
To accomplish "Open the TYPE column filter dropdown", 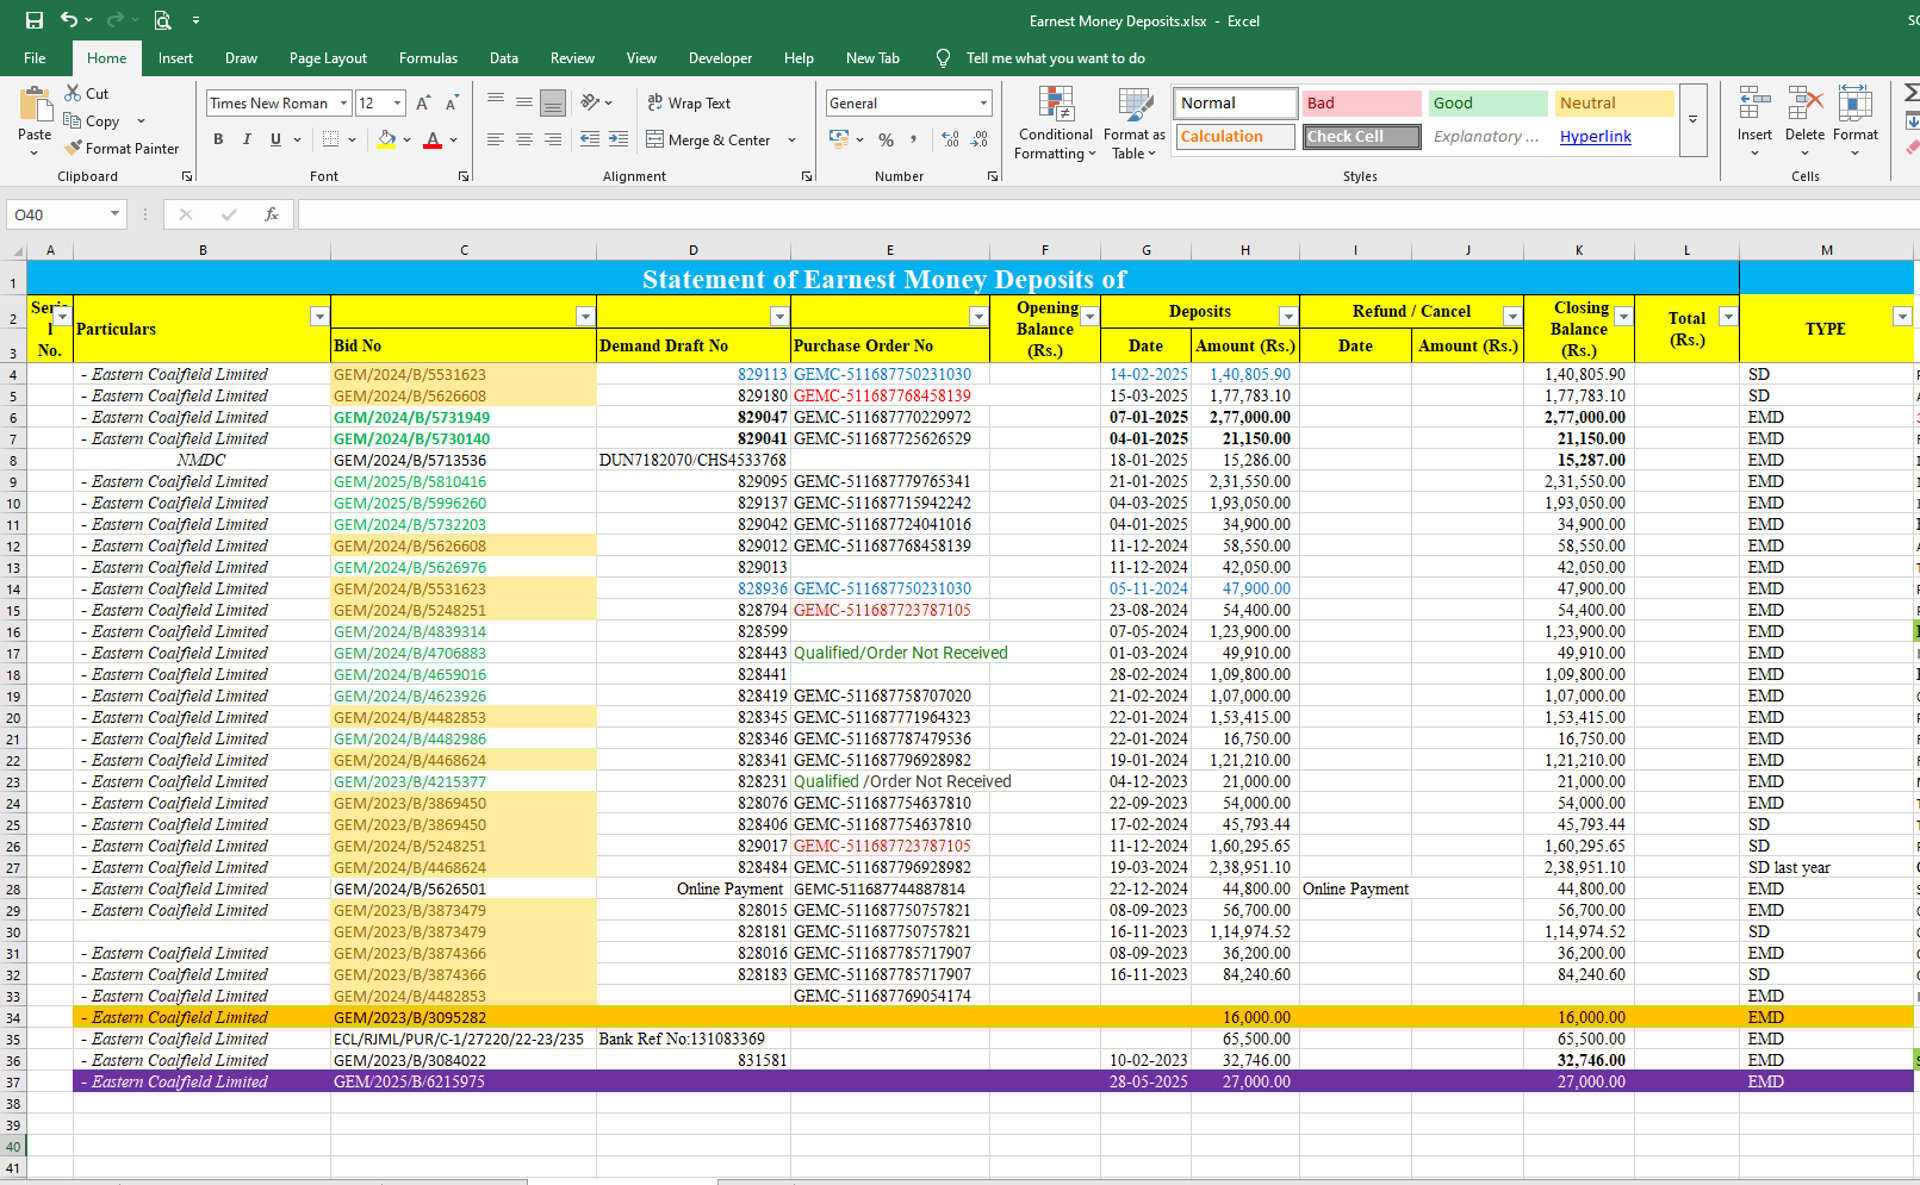I will click(1901, 317).
